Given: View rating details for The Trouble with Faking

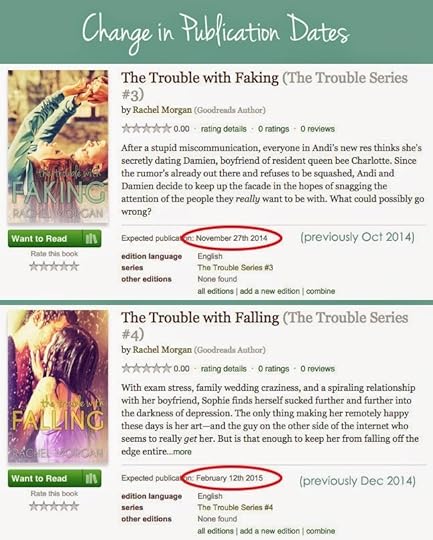Looking at the screenshot, I should coord(224,129).
